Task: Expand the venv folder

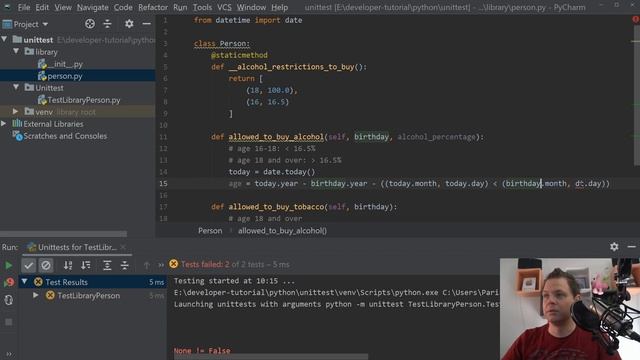Action: point(16,111)
